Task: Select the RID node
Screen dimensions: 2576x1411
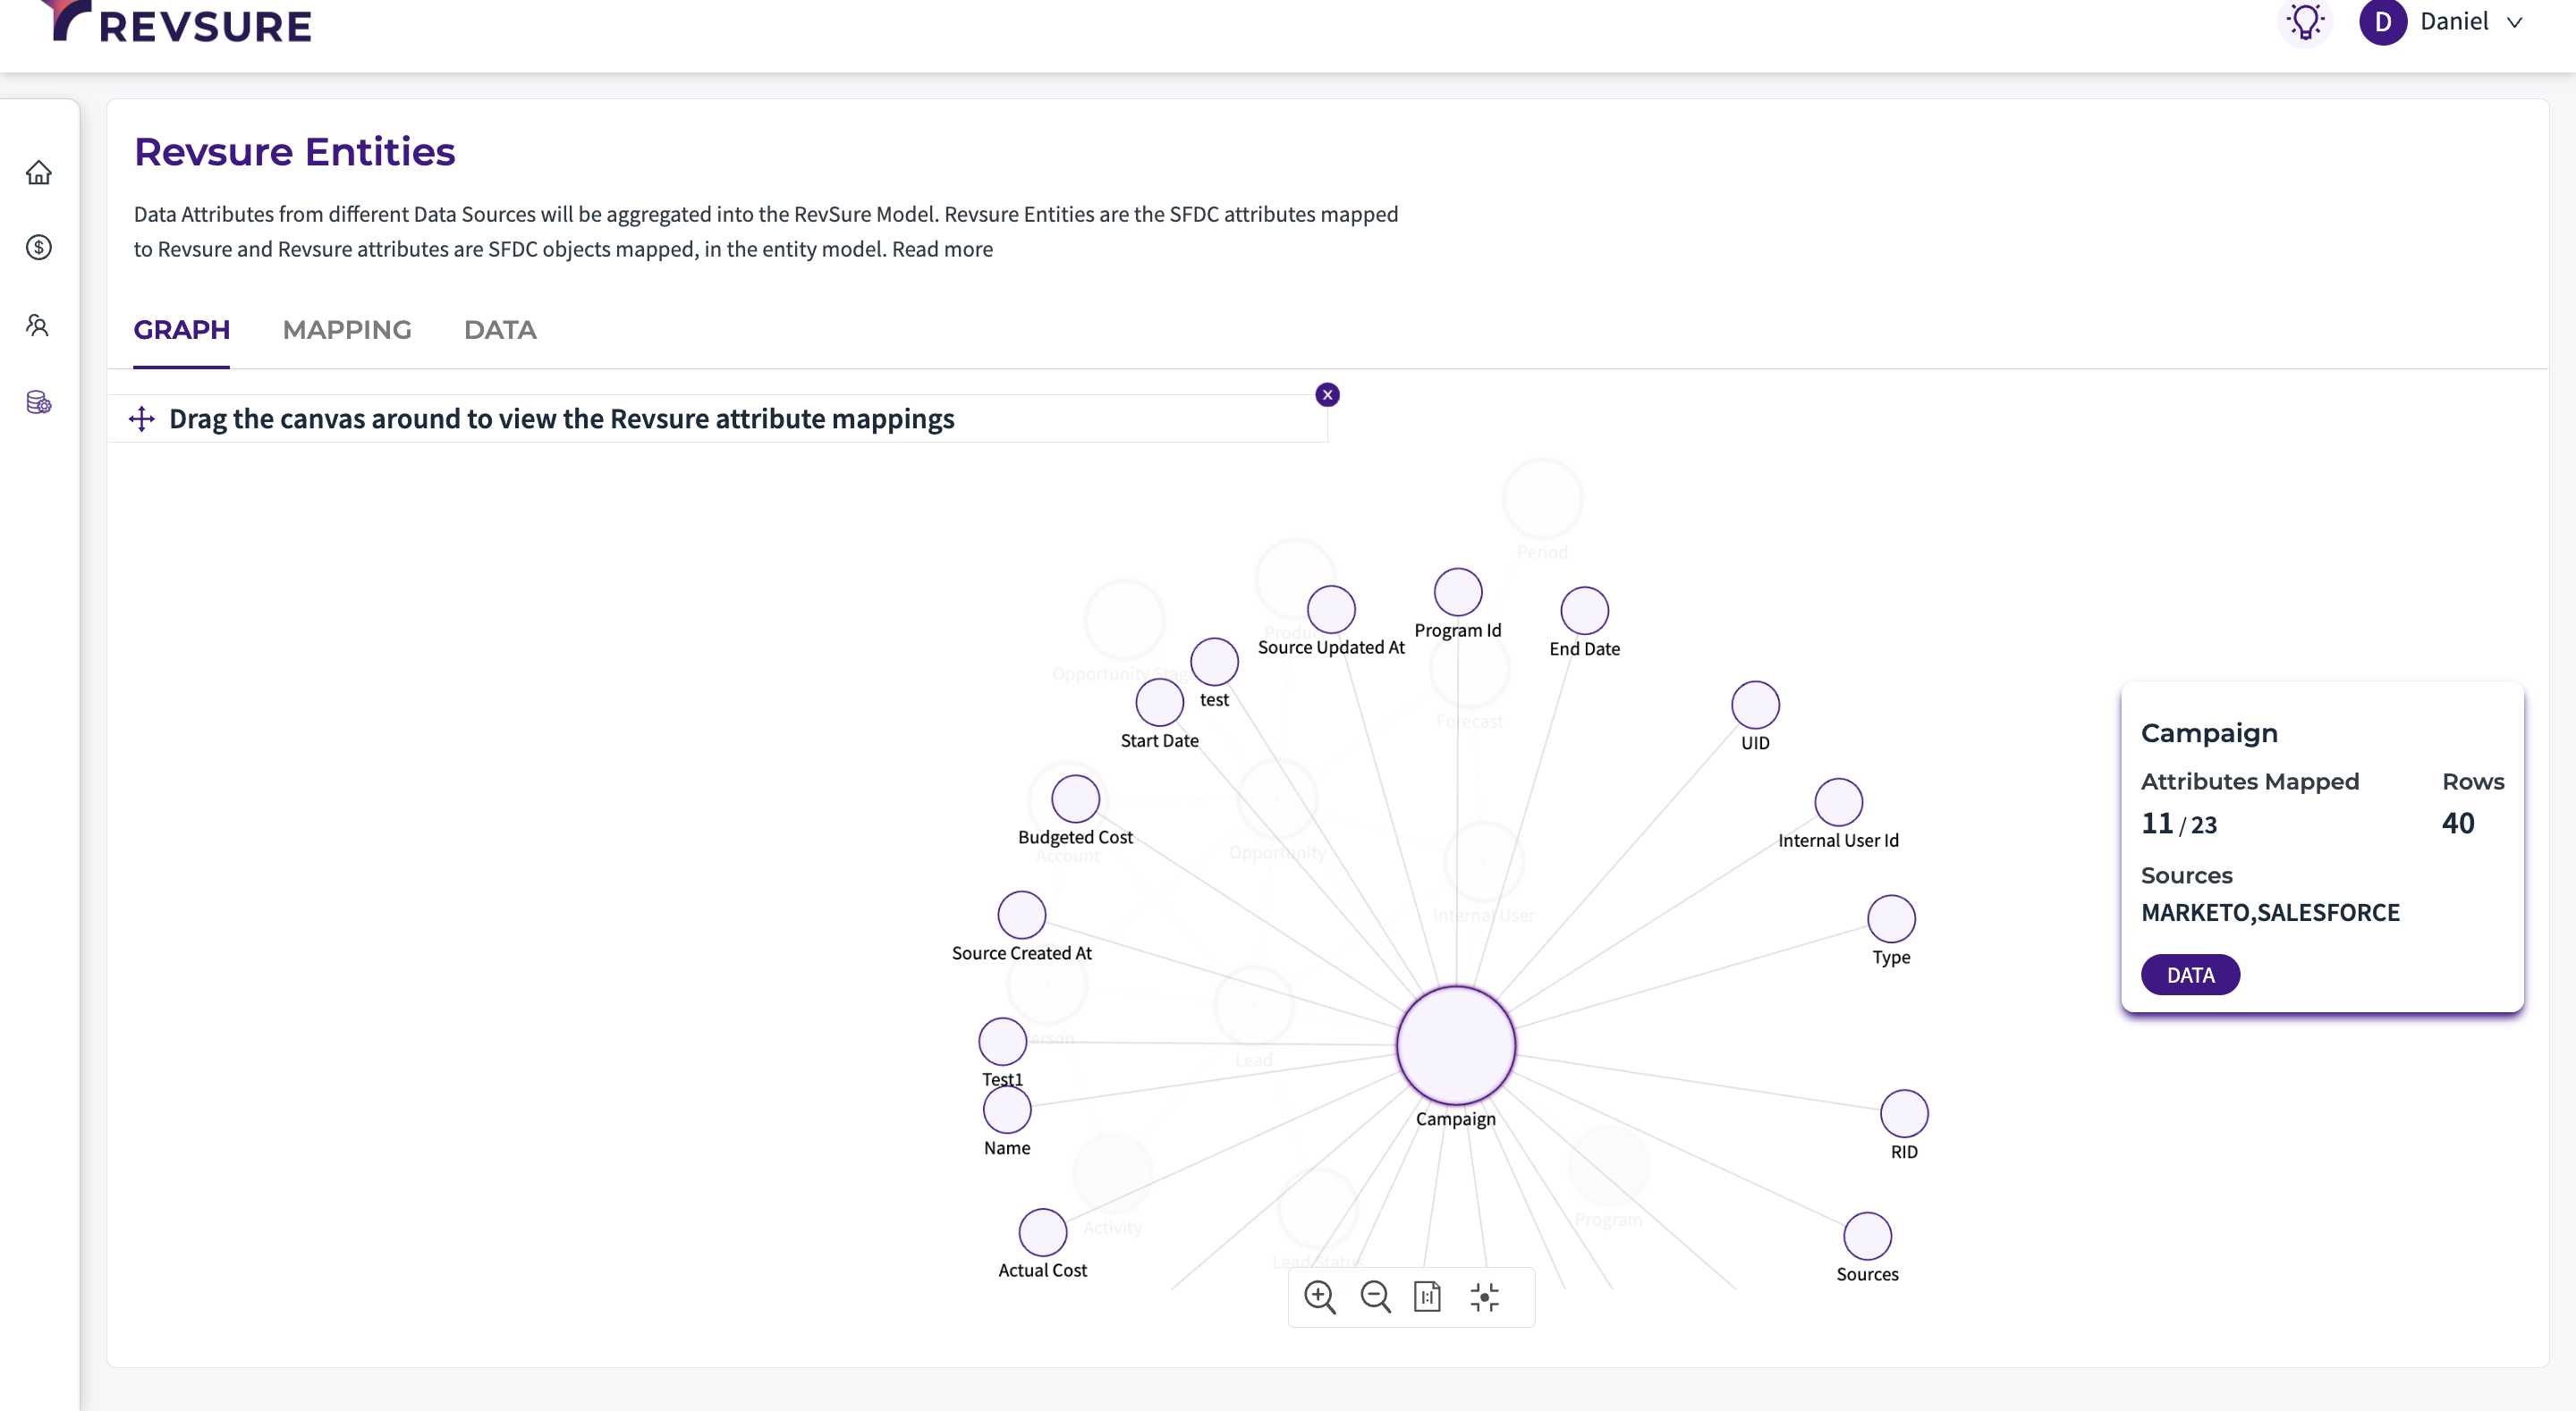Action: 1904,1114
